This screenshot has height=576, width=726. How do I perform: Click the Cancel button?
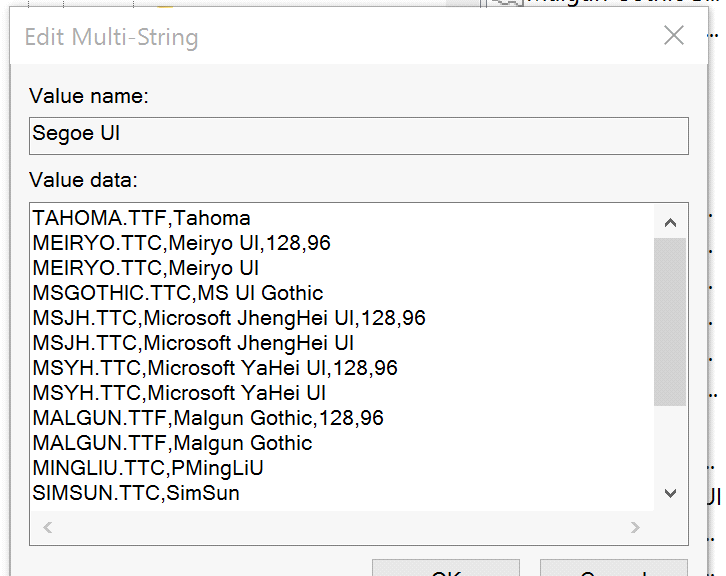pos(614,568)
